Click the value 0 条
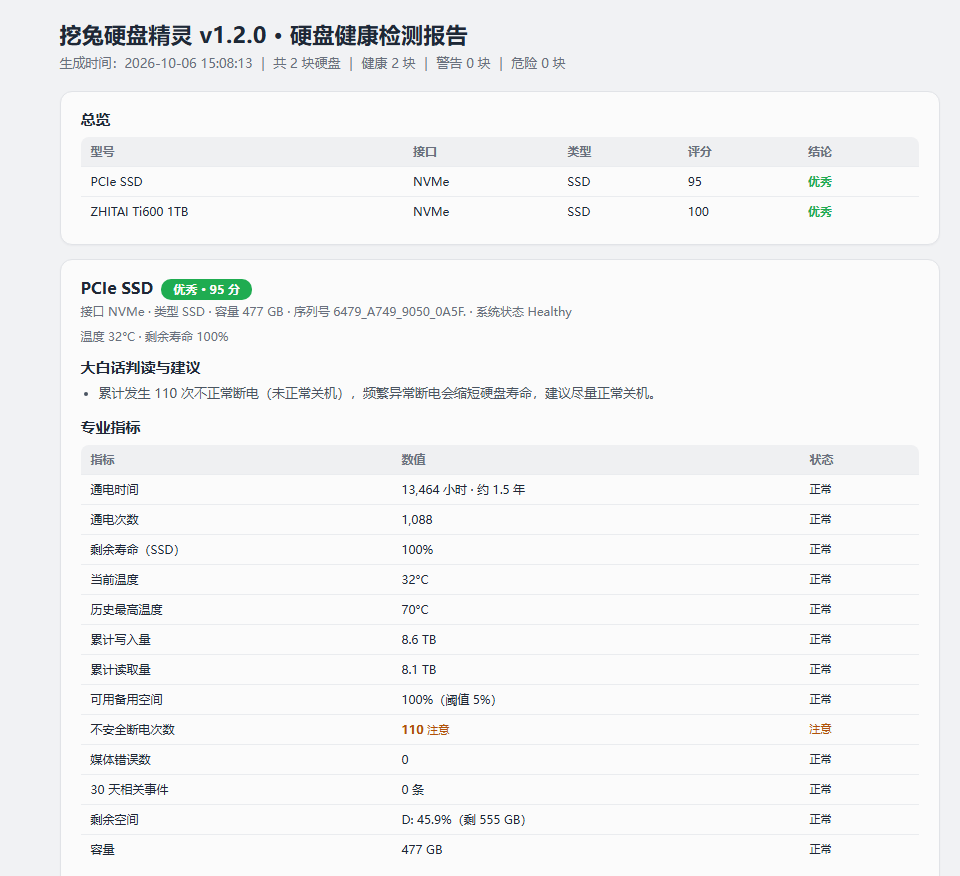 click(x=413, y=790)
